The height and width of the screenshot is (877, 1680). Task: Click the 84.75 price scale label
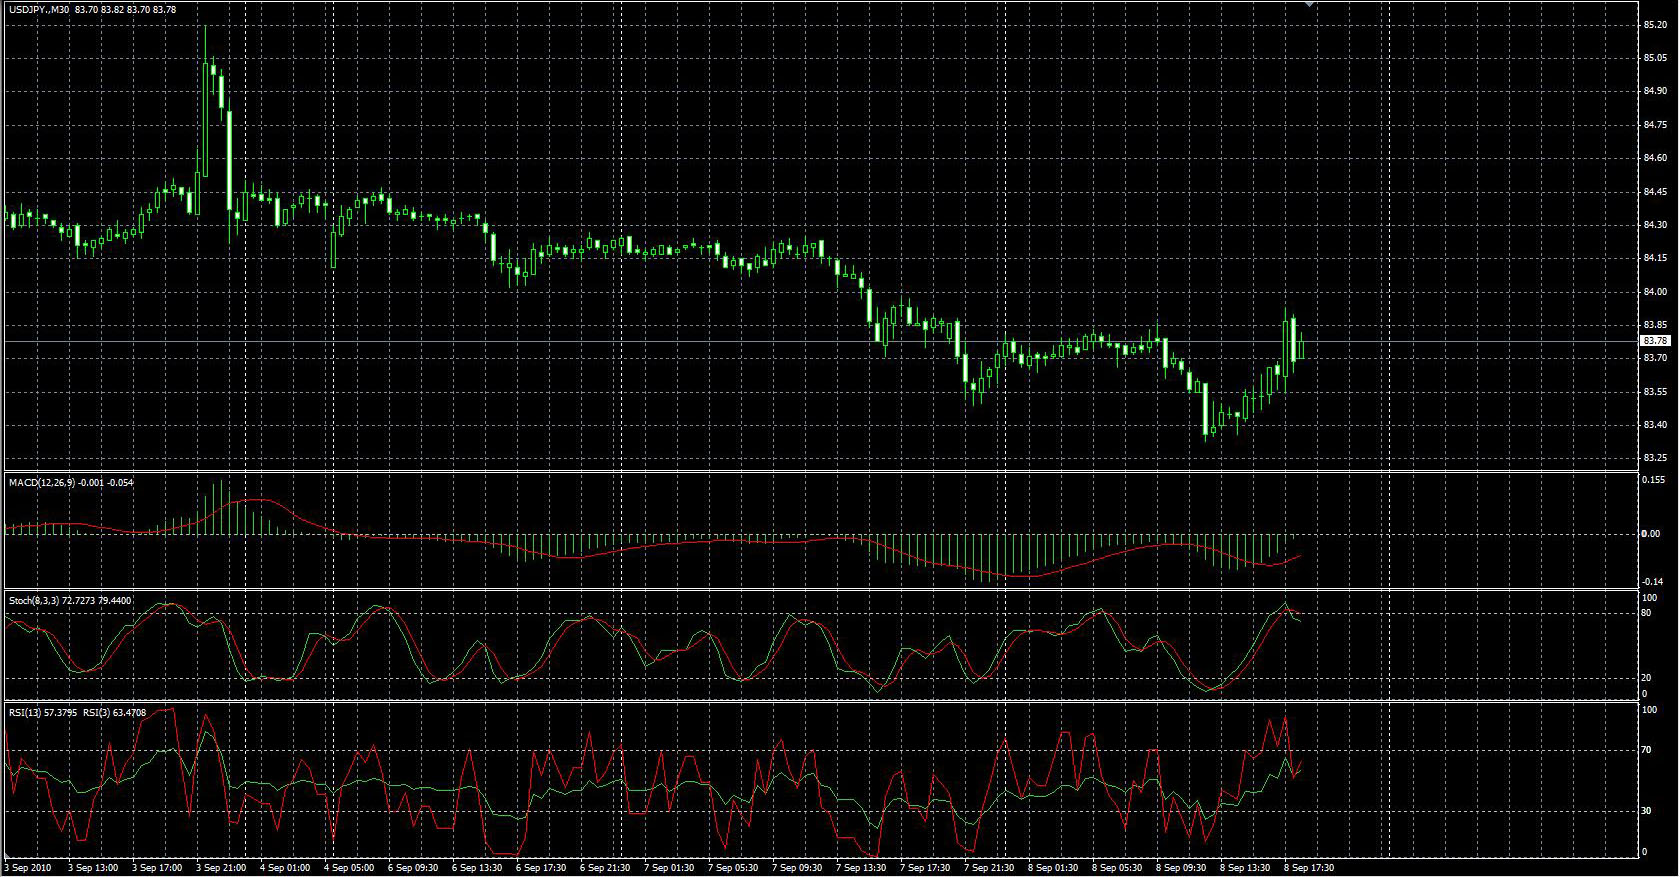pos(1654,125)
